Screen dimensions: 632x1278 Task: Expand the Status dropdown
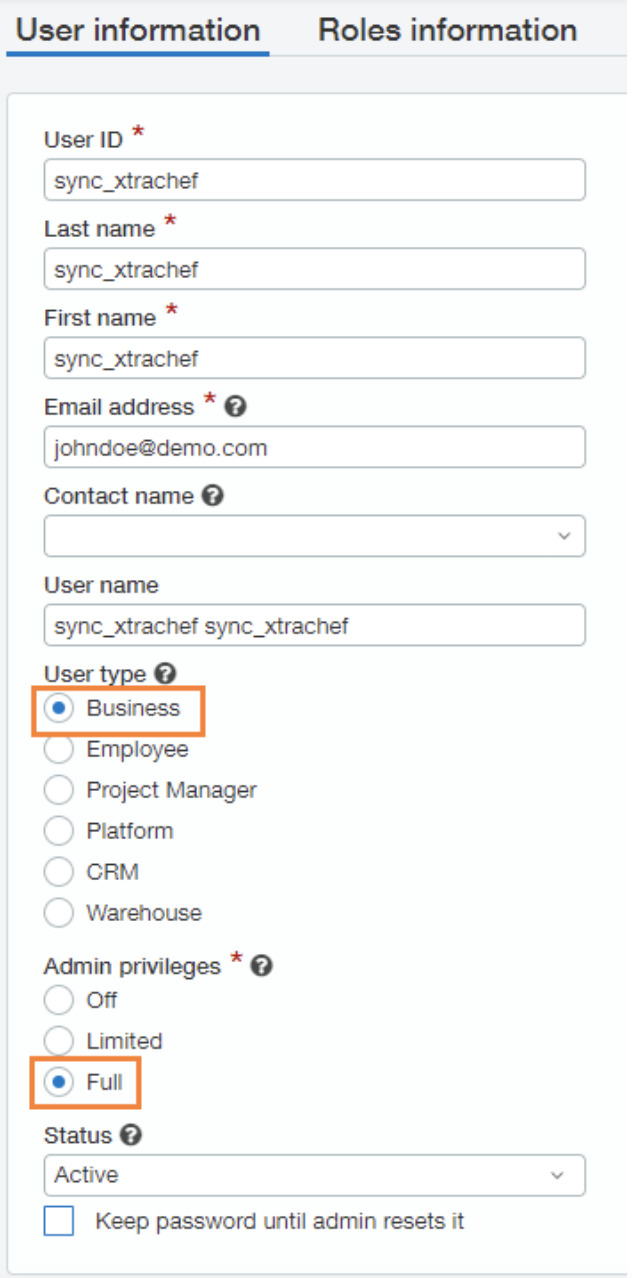click(314, 1175)
